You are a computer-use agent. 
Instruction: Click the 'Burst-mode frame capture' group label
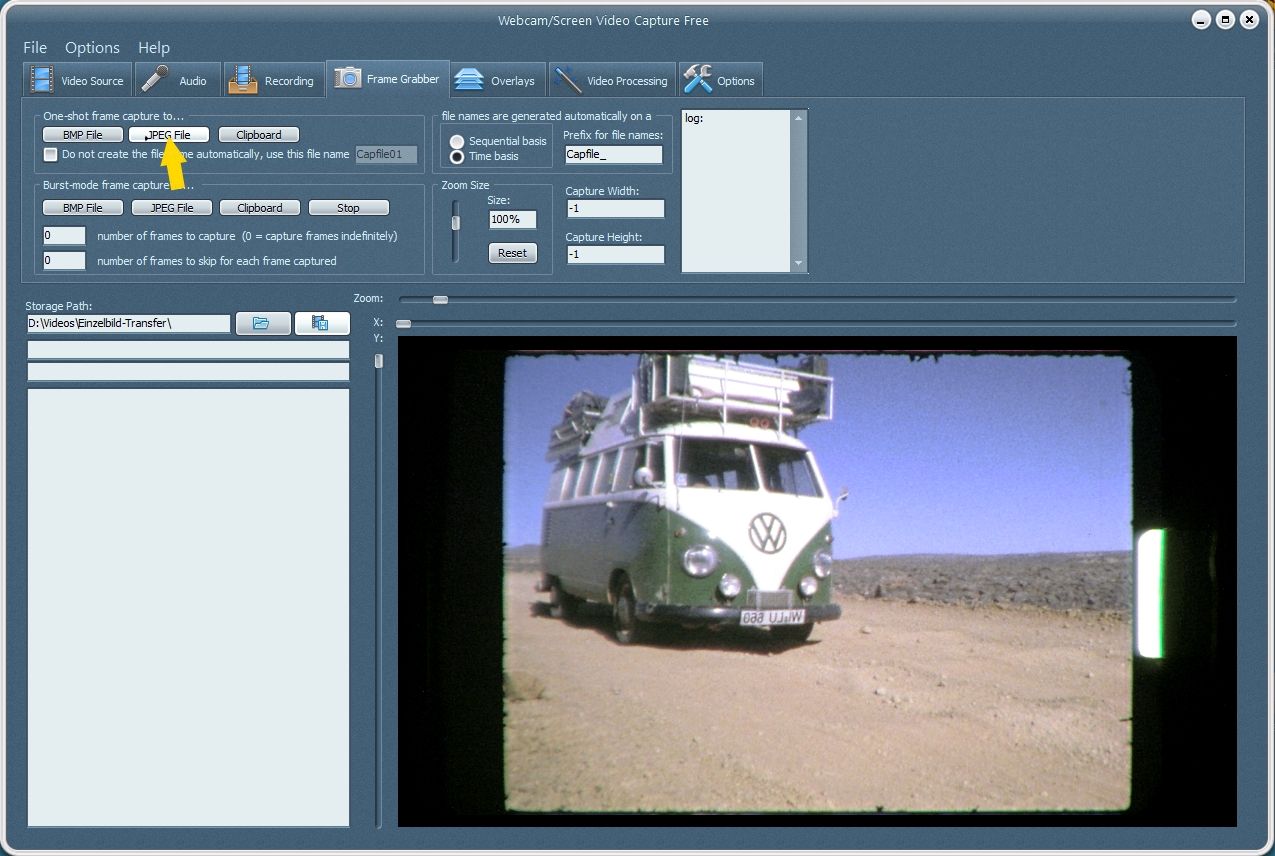(x=117, y=186)
